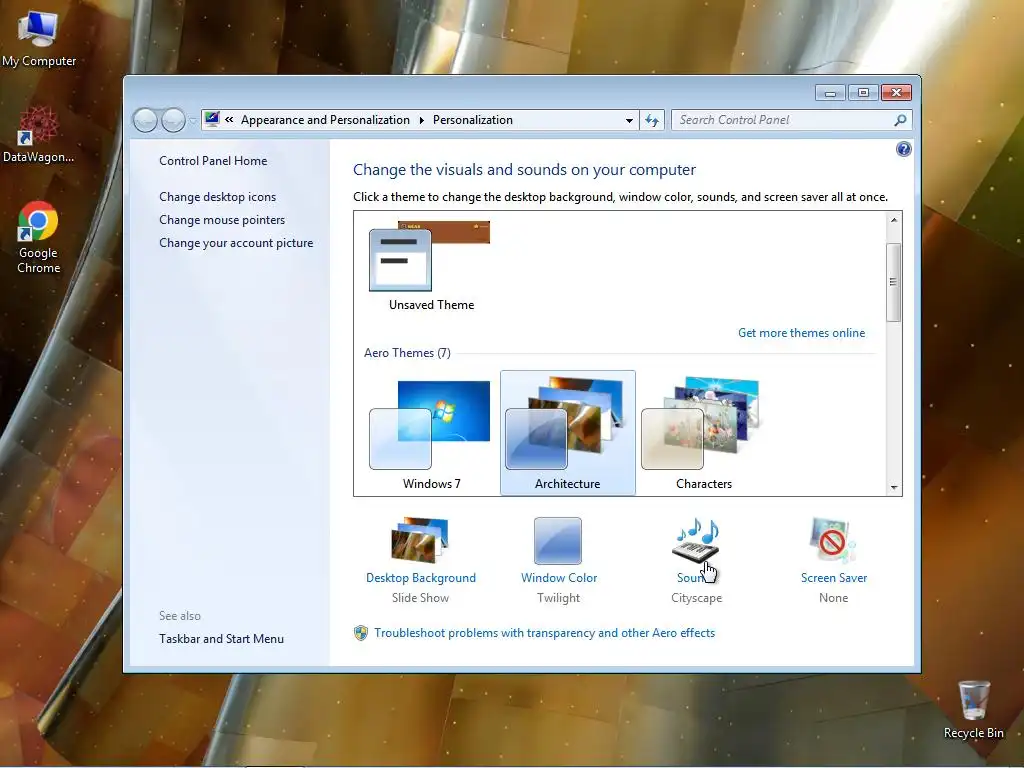Click the Desktop Background text link
Screen dimensions: 1024x768
tap(421, 578)
